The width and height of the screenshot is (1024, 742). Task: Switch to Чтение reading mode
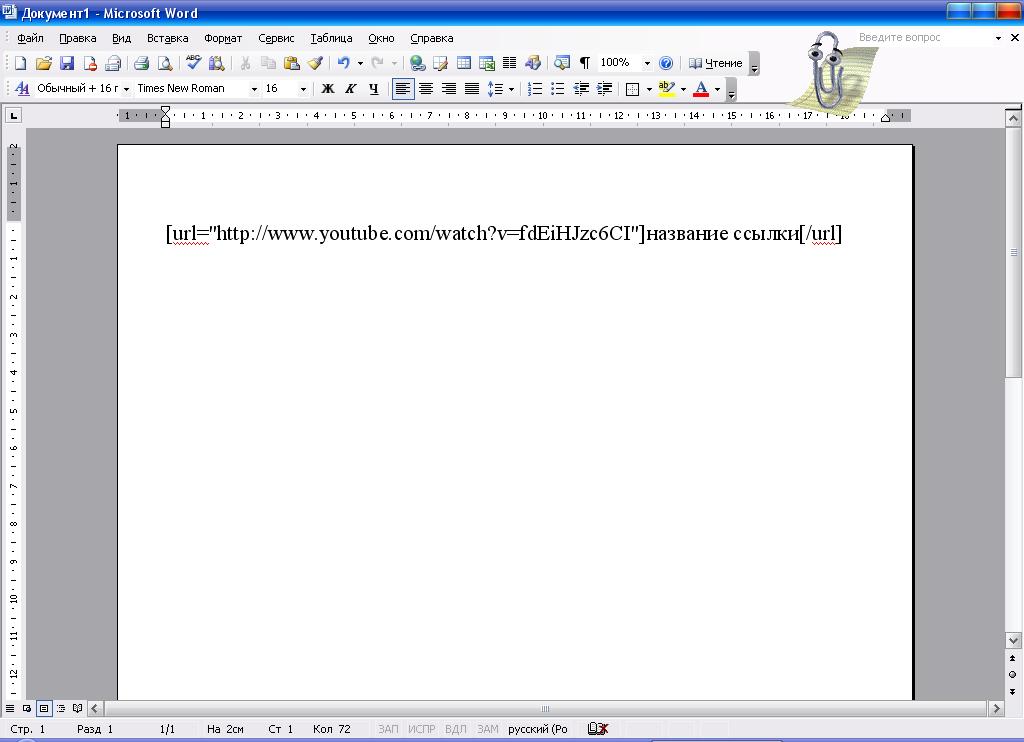715,63
